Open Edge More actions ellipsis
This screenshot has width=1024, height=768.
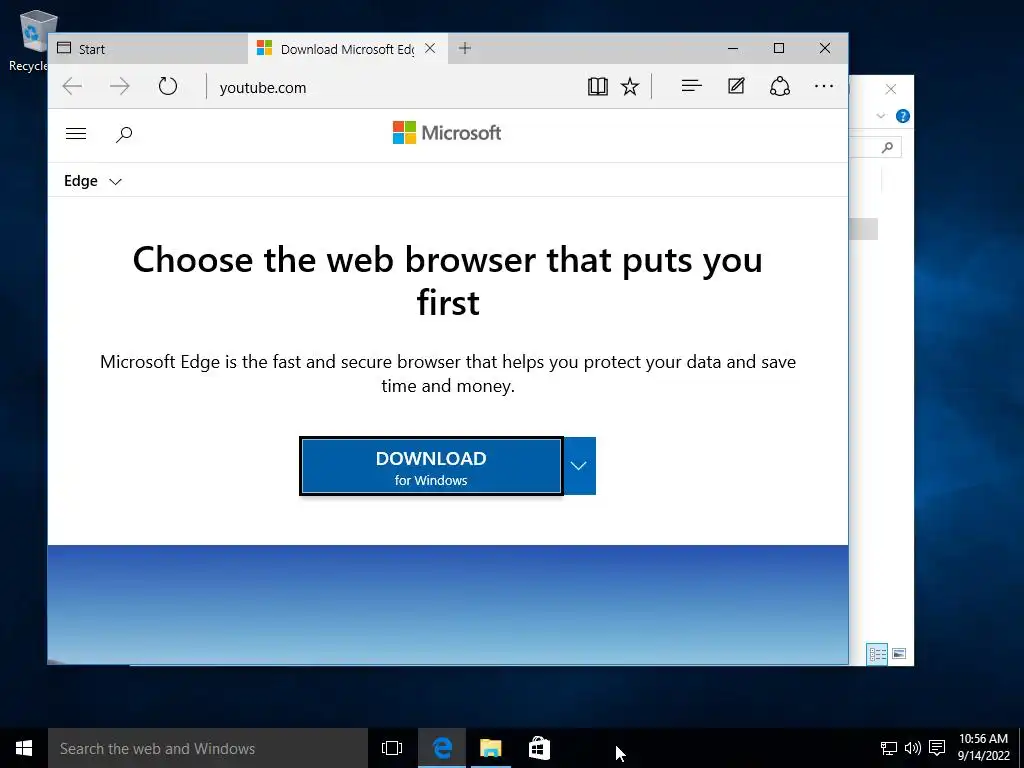[x=824, y=86]
